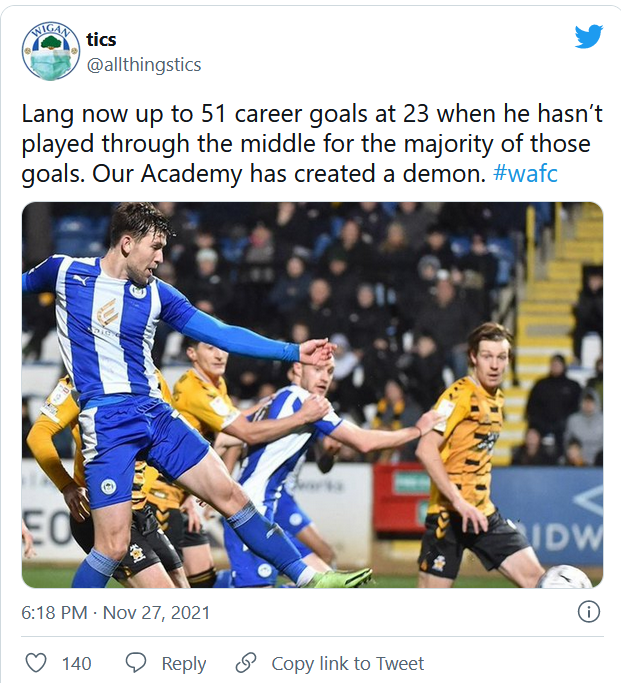Click the chain link icon
This screenshot has height=683, width=621.
246,663
